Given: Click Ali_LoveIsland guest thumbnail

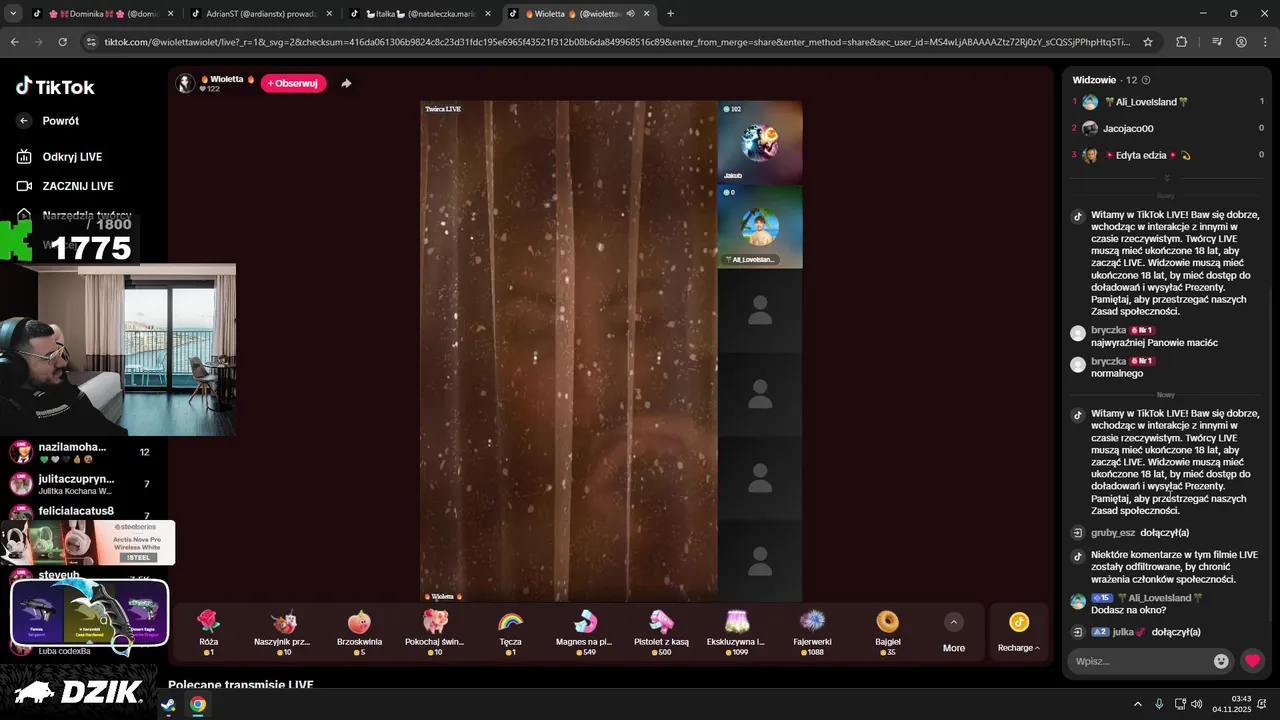Looking at the screenshot, I should pos(760,227).
